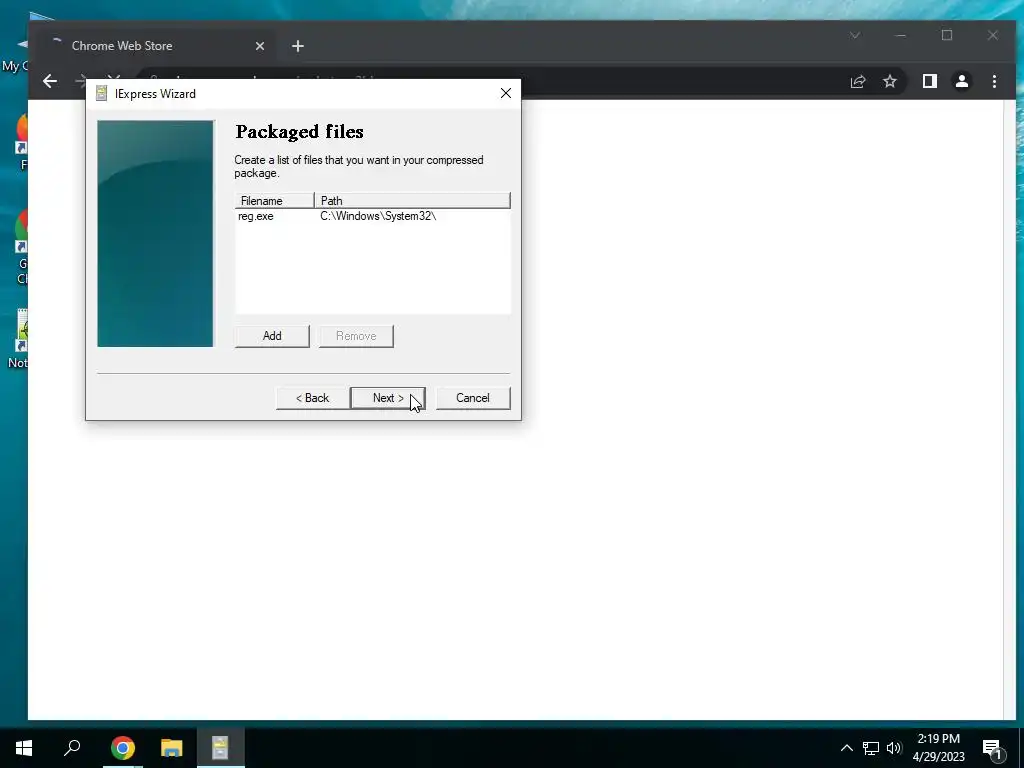Open network settings tray icon
Screen dimensions: 1024x768
(871, 748)
